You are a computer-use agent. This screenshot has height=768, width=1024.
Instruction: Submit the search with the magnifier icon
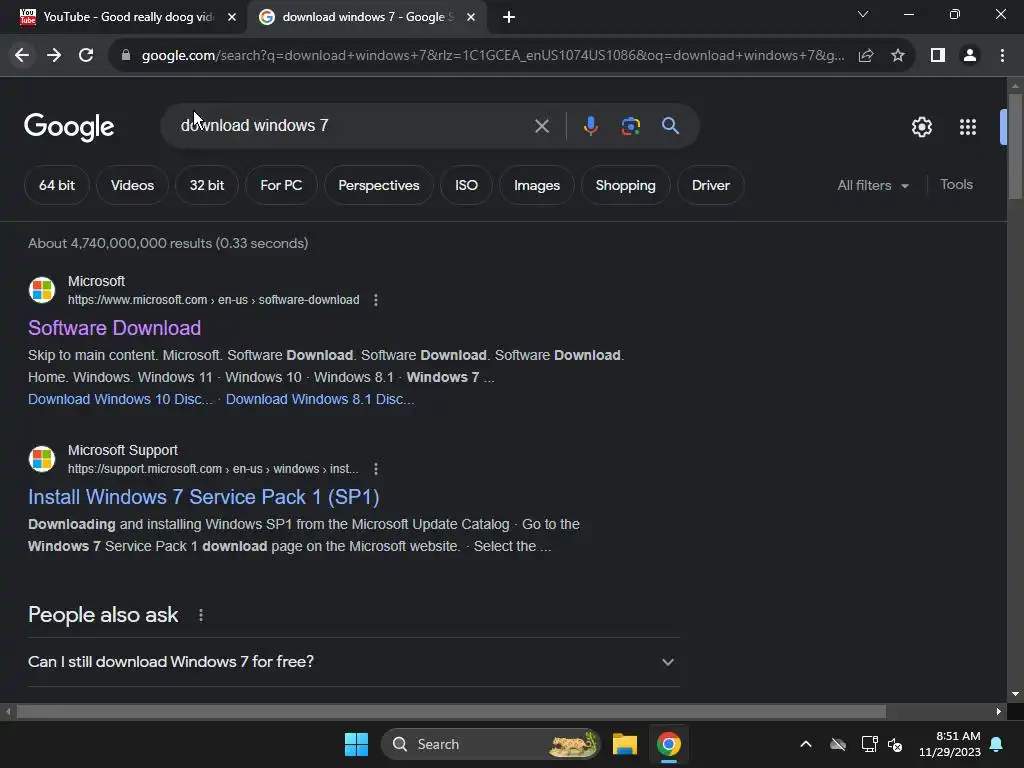(x=670, y=126)
